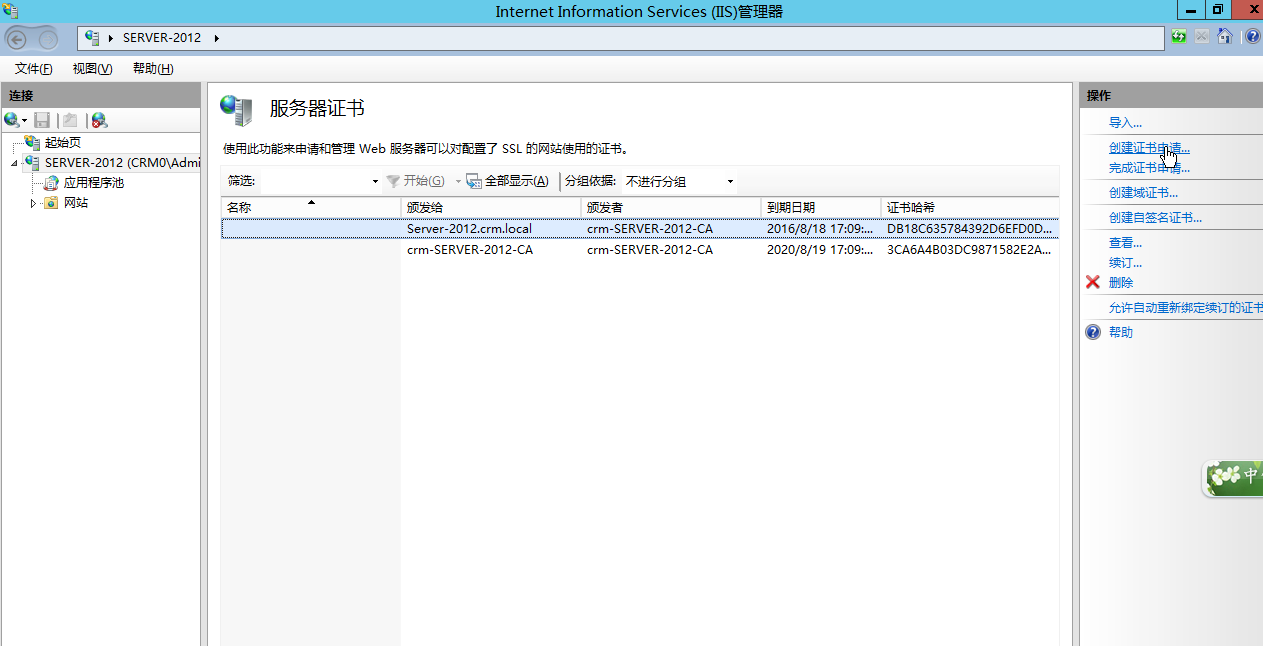Click the Up folder icon in the 连接 toolbar
This screenshot has width=1263, height=646.
(x=70, y=120)
